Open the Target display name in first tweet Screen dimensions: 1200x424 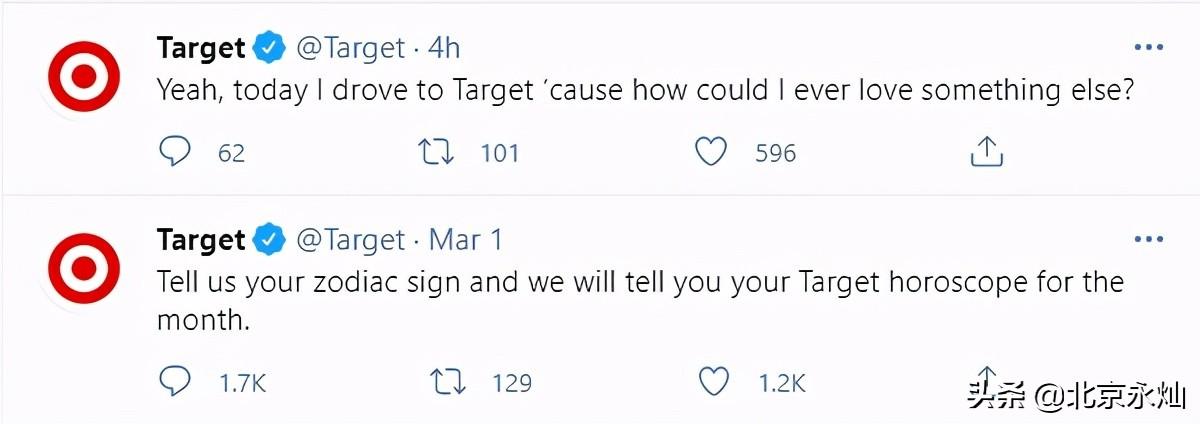(201, 48)
